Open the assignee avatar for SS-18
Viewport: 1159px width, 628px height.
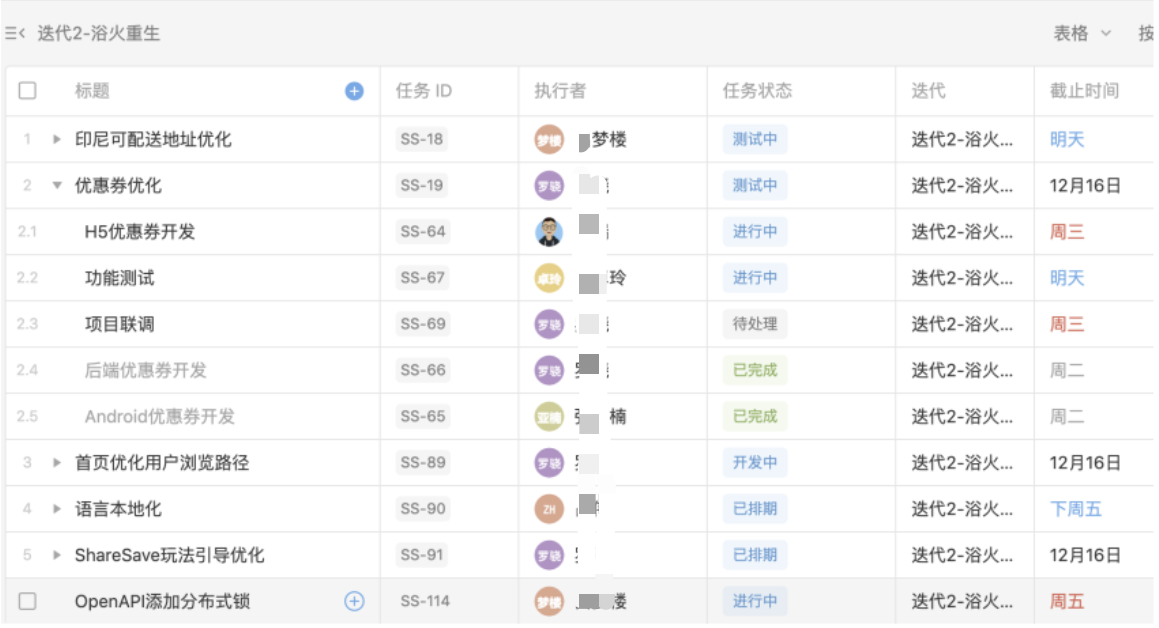(x=549, y=140)
